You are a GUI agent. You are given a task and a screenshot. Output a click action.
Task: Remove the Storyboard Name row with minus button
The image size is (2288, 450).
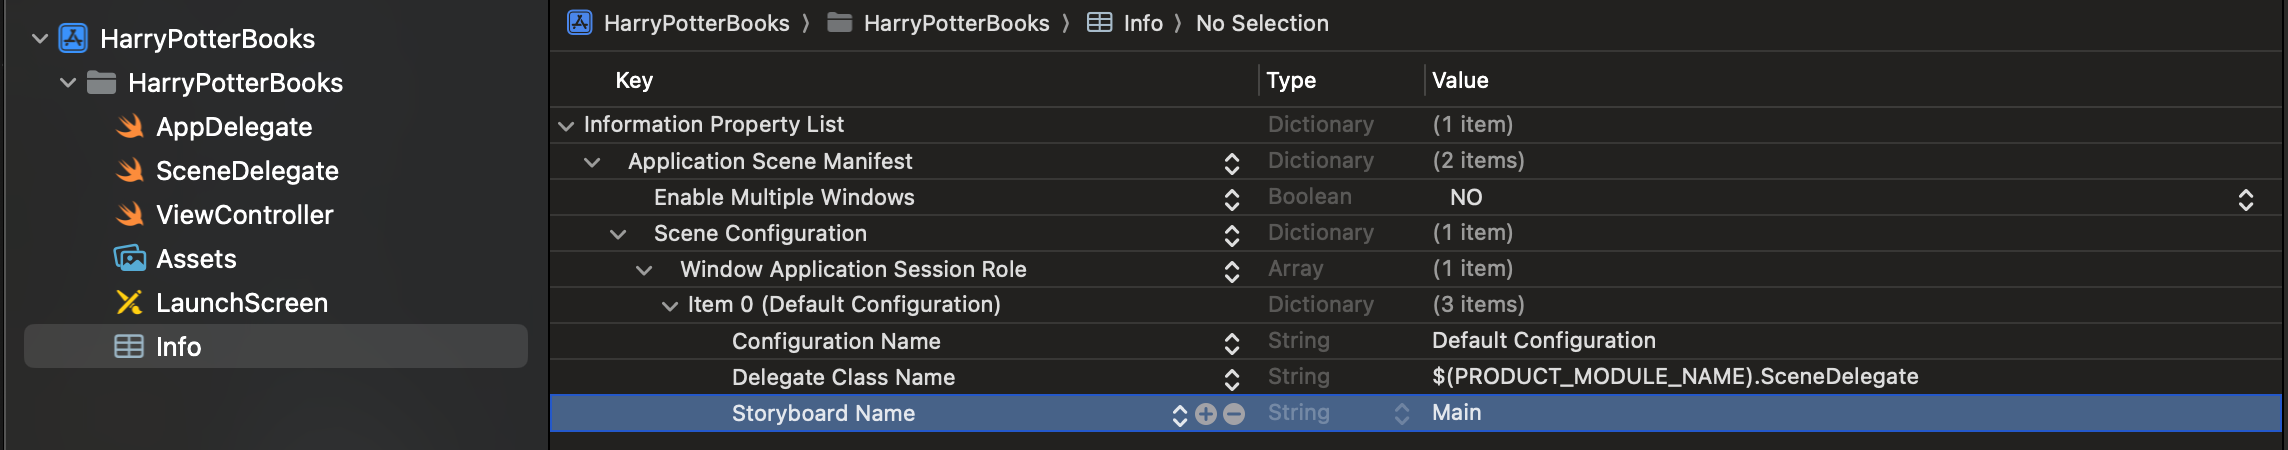click(x=1234, y=414)
